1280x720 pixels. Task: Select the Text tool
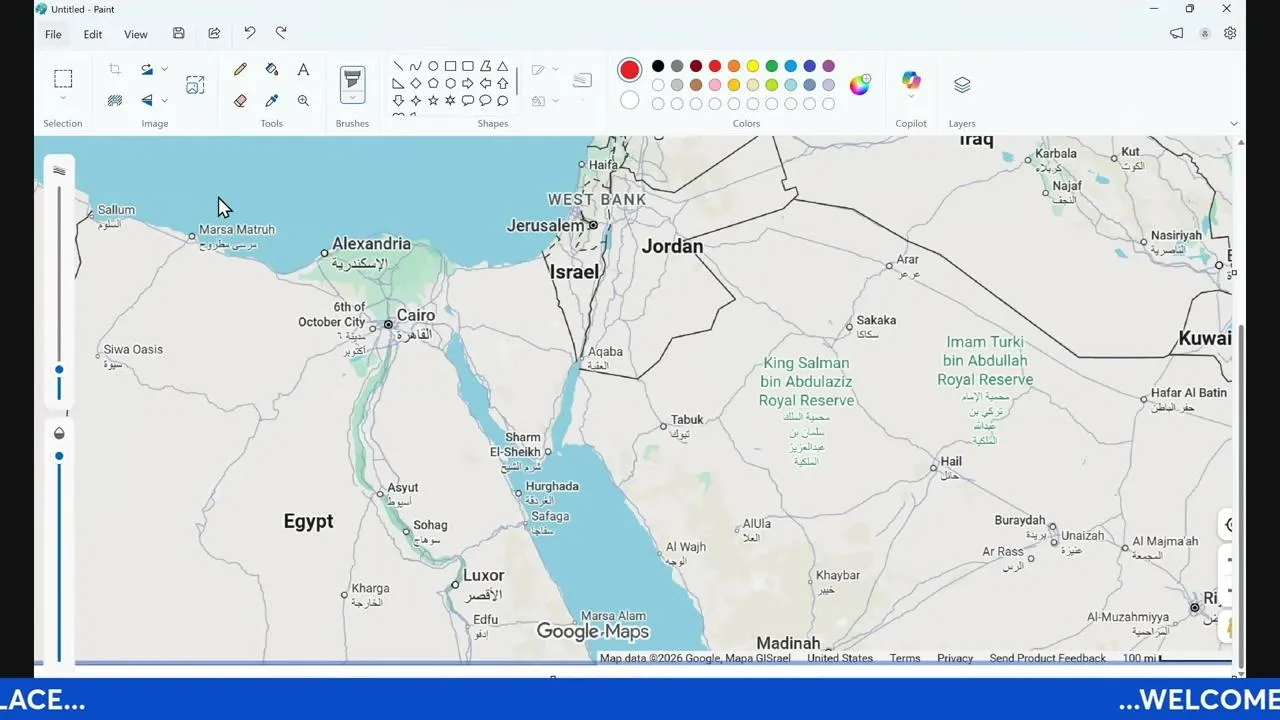303,70
